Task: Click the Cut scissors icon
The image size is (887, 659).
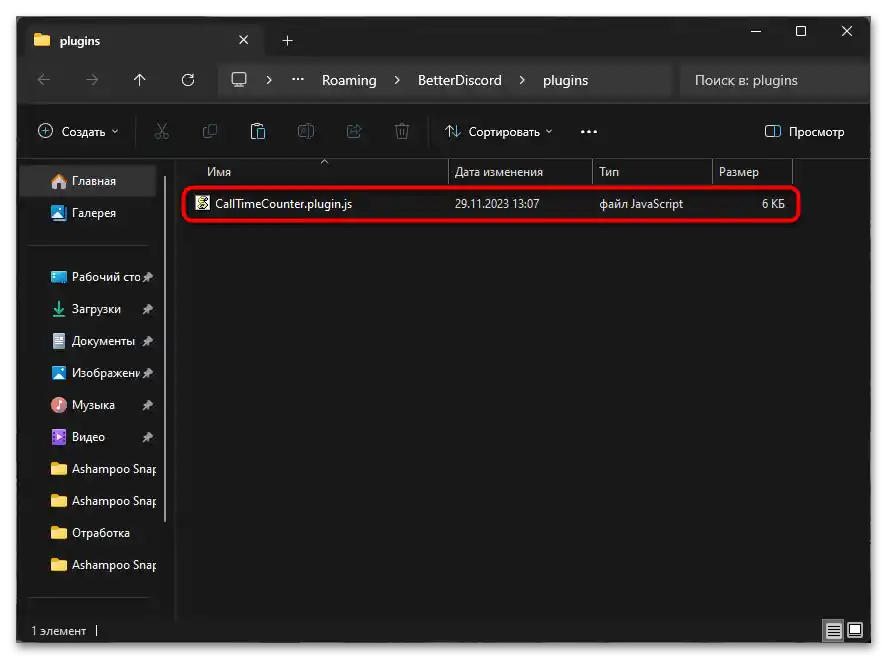Action: [x=162, y=132]
